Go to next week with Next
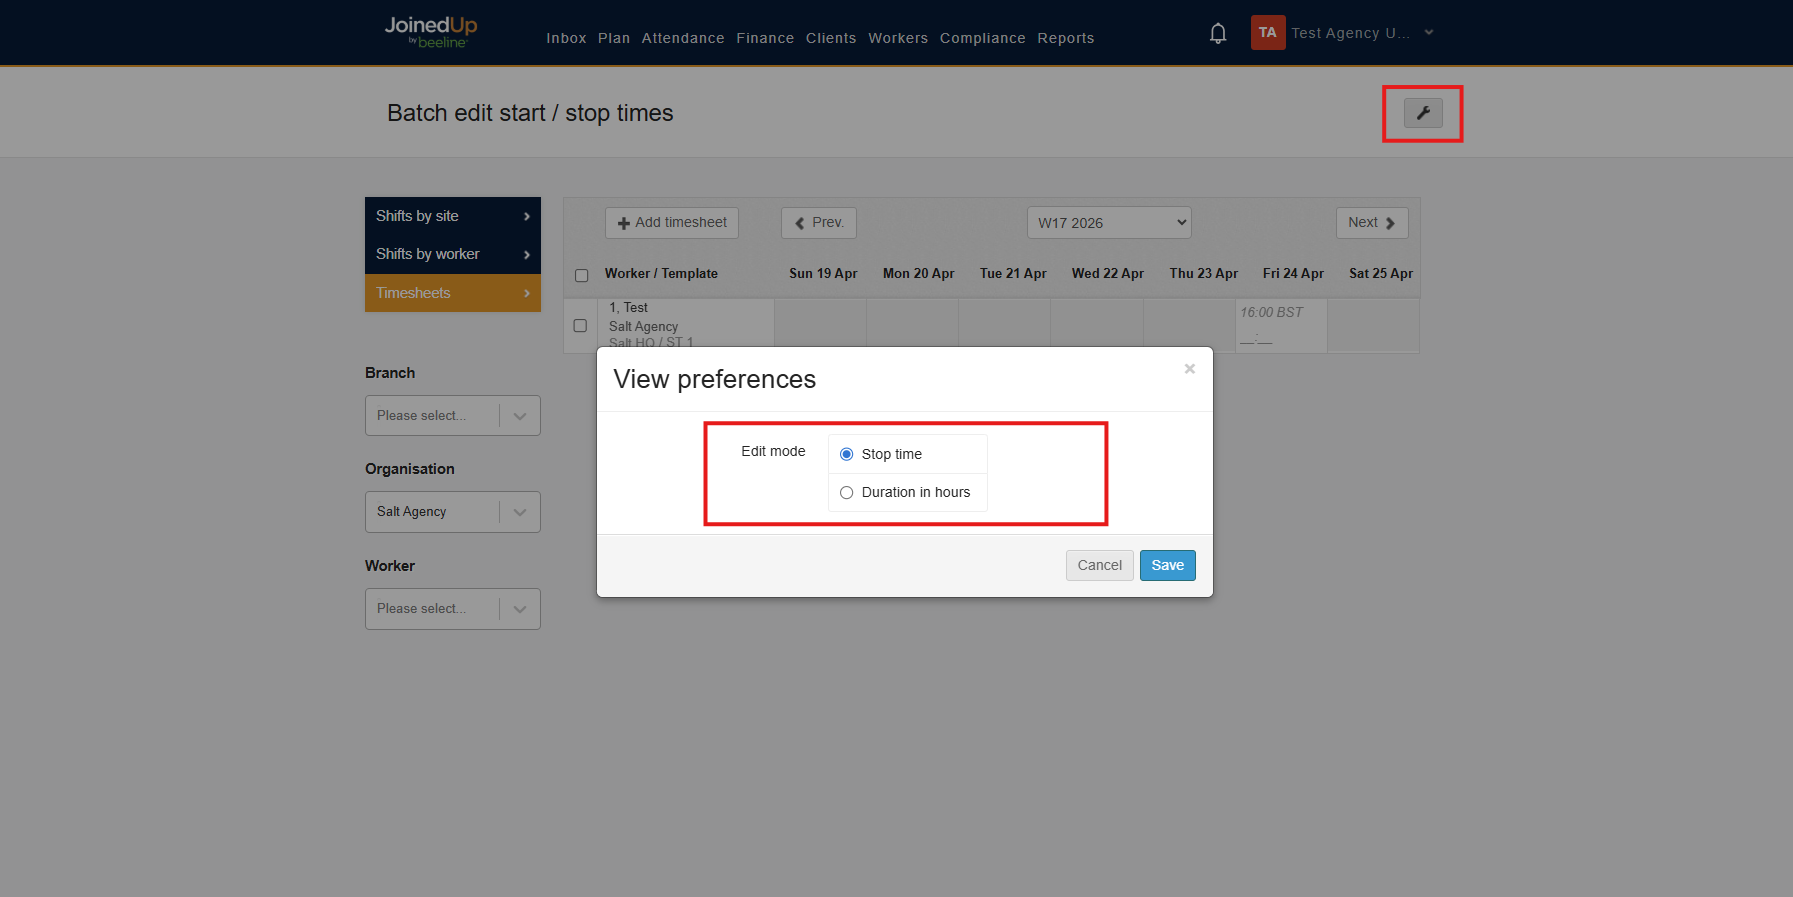The height and width of the screenshot is (897, 1793). click(x=1372, y=223)
